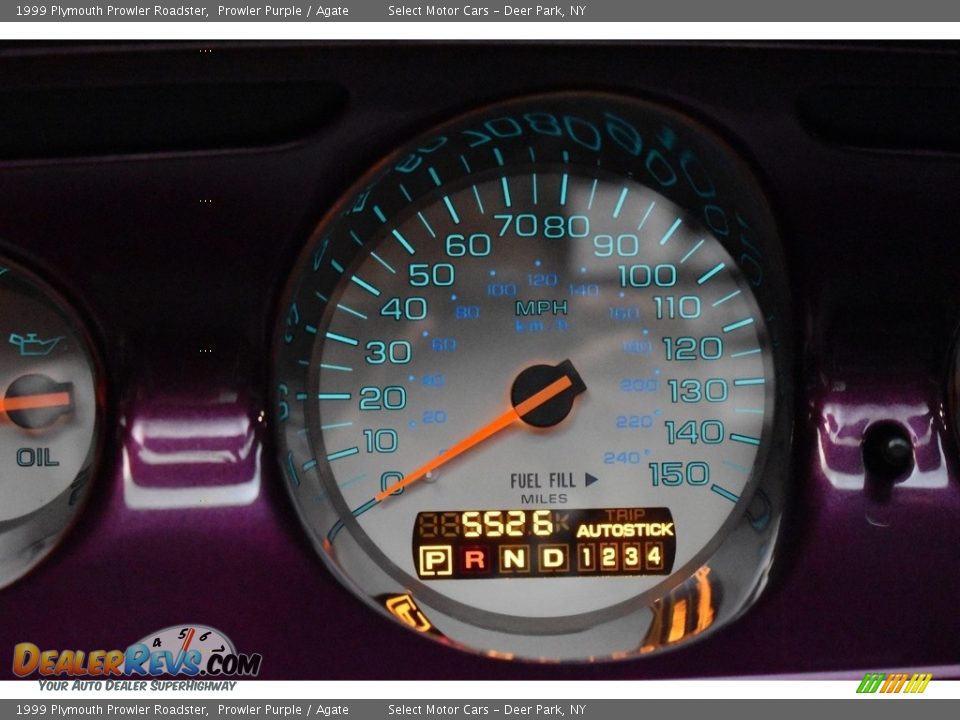Click the 120 mph mark on the outer scale

tap(692, 349)
